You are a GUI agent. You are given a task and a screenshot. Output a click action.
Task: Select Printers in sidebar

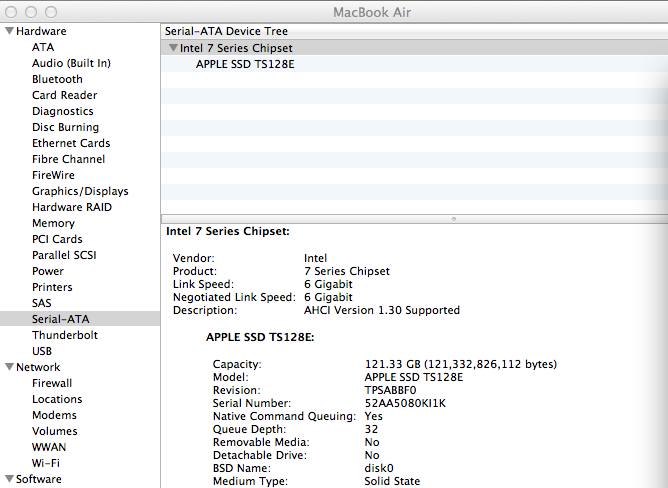click(x=52, y=287)
